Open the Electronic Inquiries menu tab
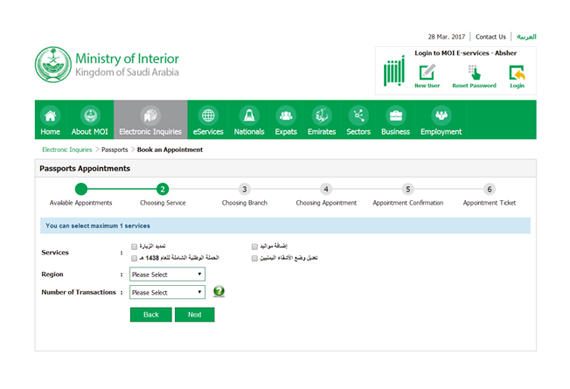 [150, 120]
